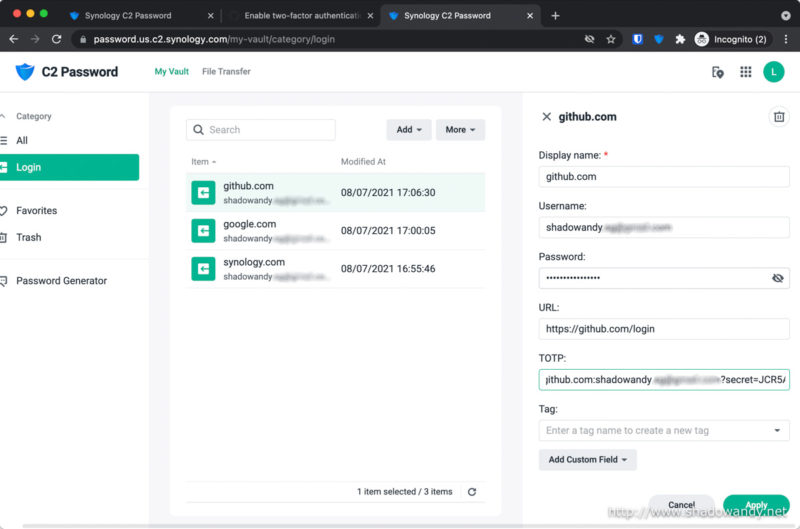Switch to My Vault tab

(x=171, y=71)
